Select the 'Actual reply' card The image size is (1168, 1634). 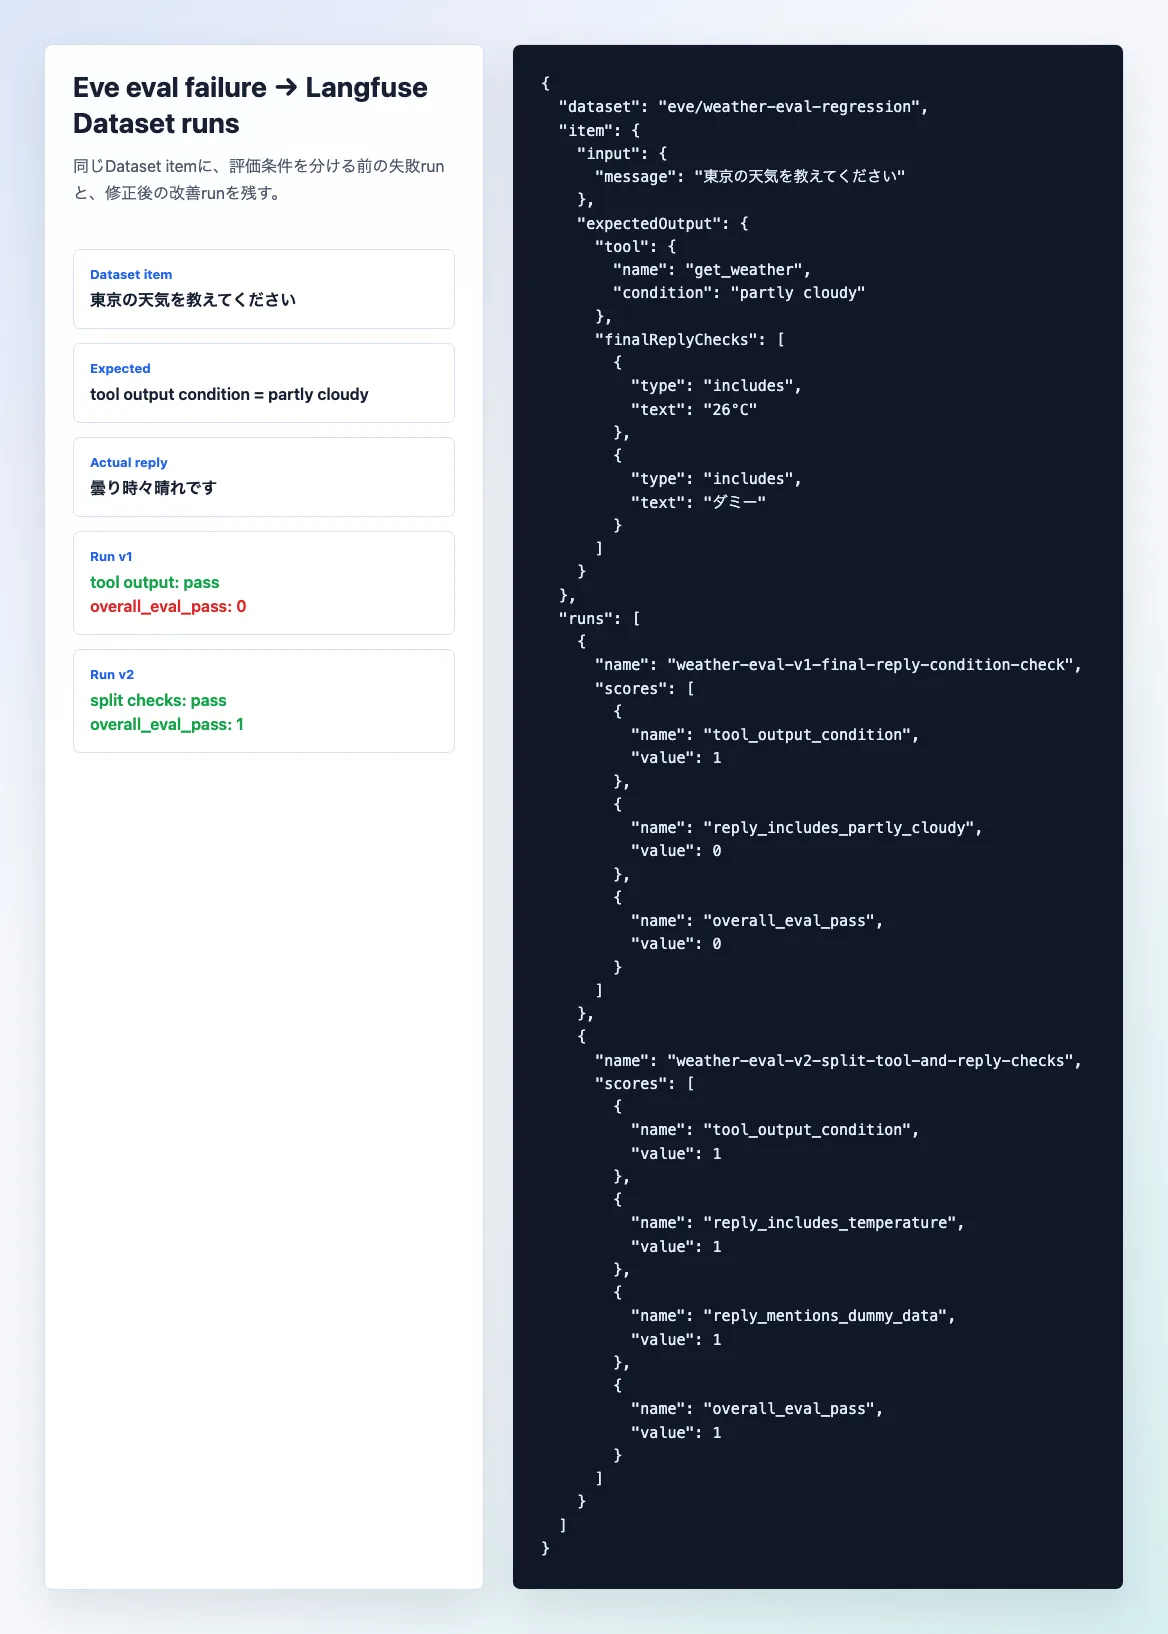coord(264,477)
